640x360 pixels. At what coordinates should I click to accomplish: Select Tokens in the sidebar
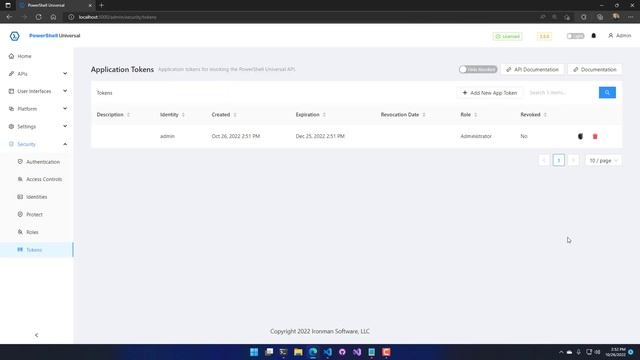37,250
